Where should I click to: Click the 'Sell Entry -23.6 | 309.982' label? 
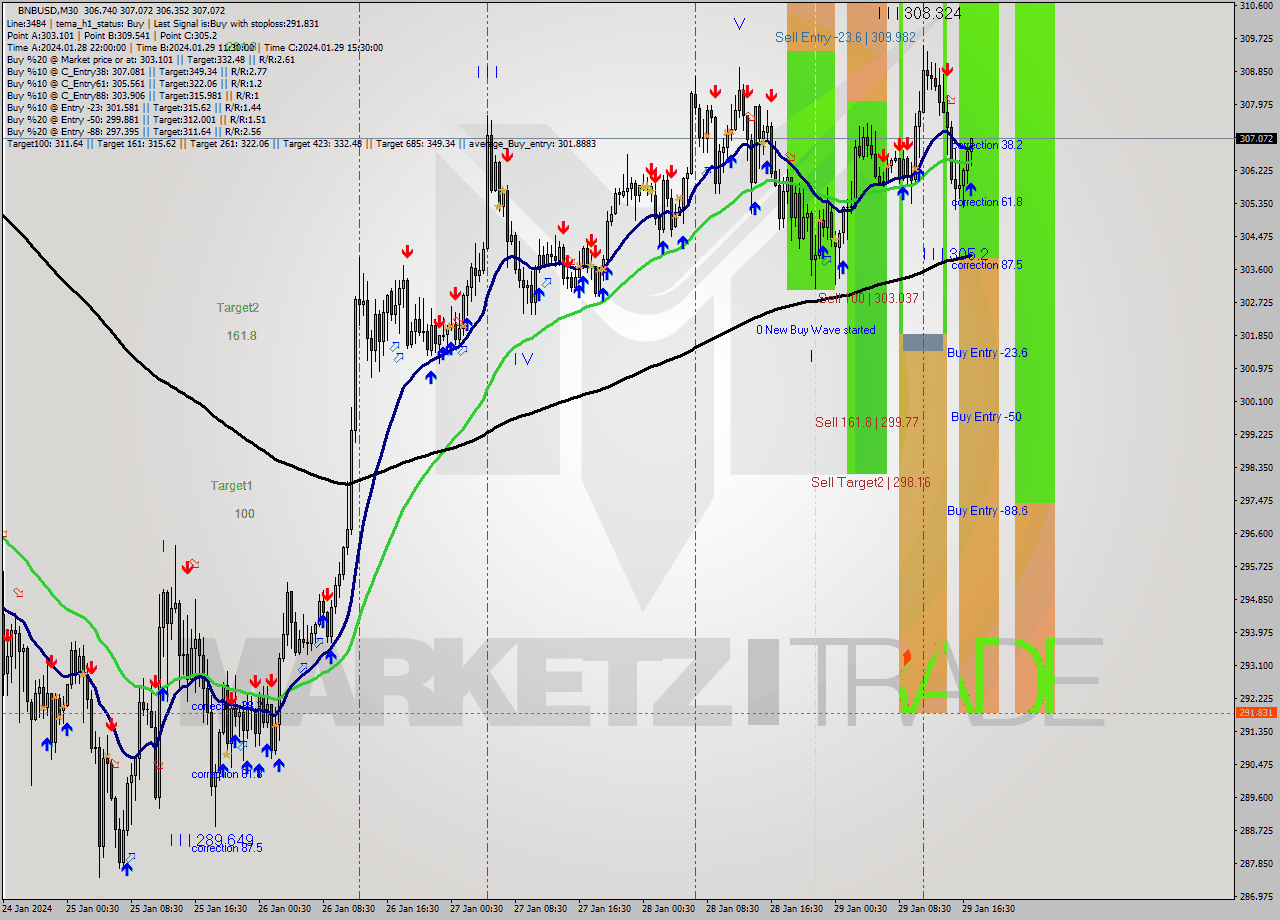point(845,37)
